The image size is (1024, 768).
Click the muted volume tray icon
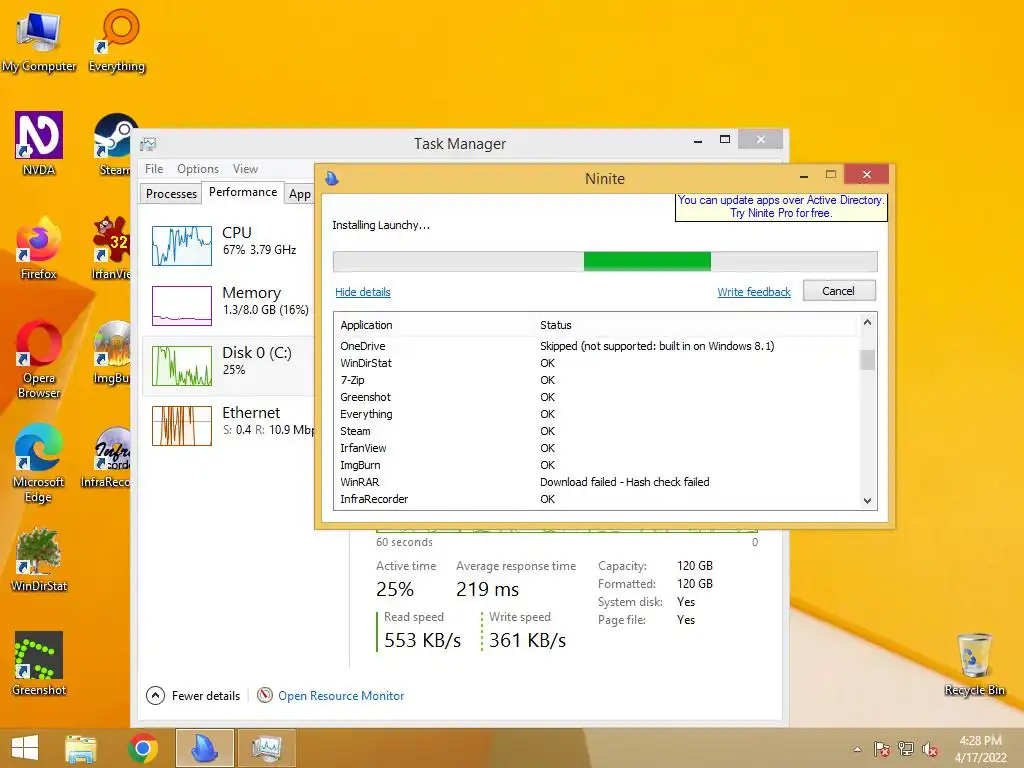coord(930,749)
